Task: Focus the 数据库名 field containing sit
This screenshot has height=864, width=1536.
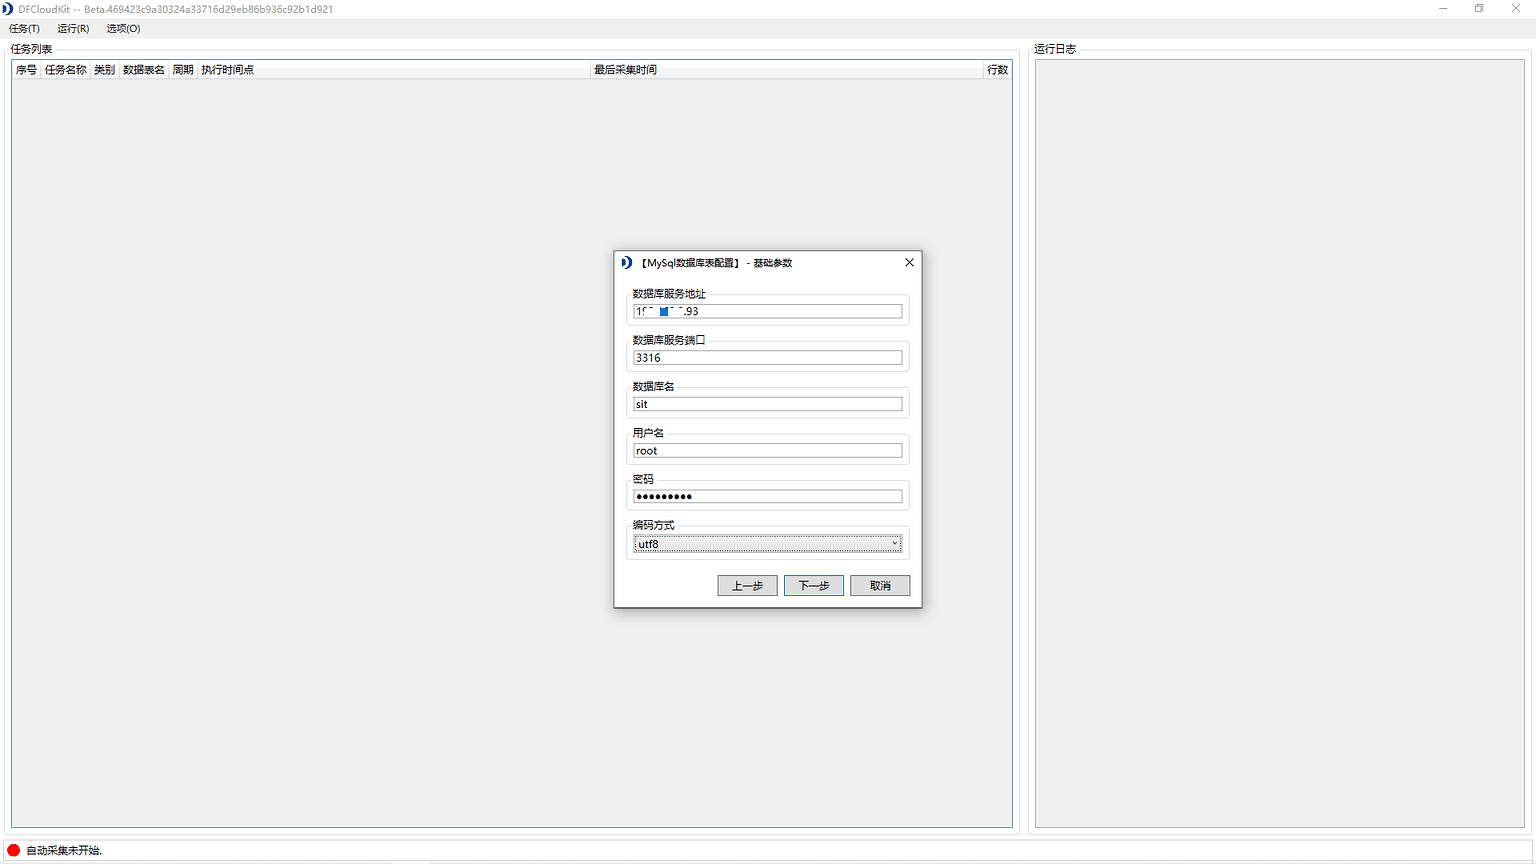Action: pyautogui.click(x=767, y=404)
